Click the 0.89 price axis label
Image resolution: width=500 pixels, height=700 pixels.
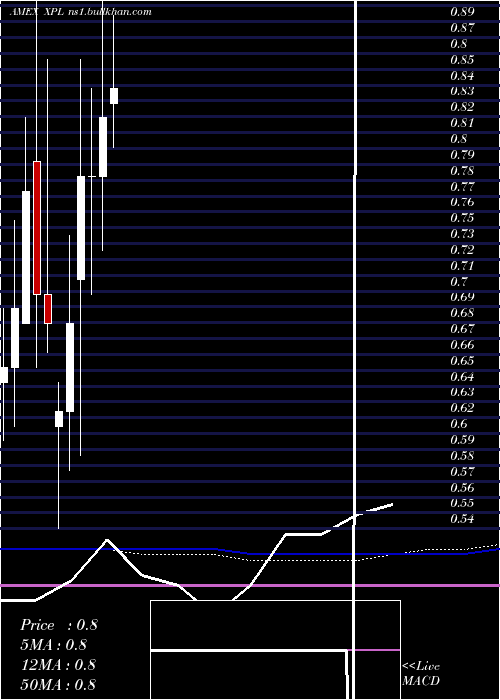tap(462, 12)
